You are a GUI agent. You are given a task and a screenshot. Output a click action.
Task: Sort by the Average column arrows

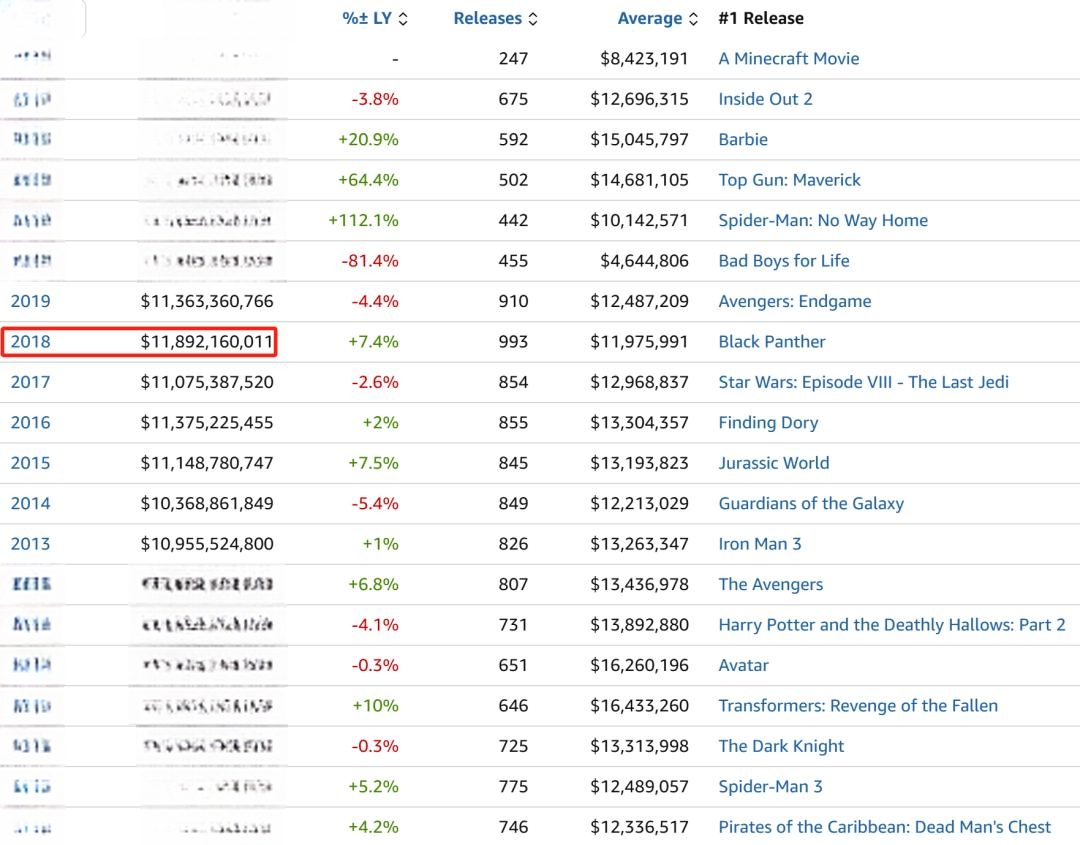click(693, 19)
